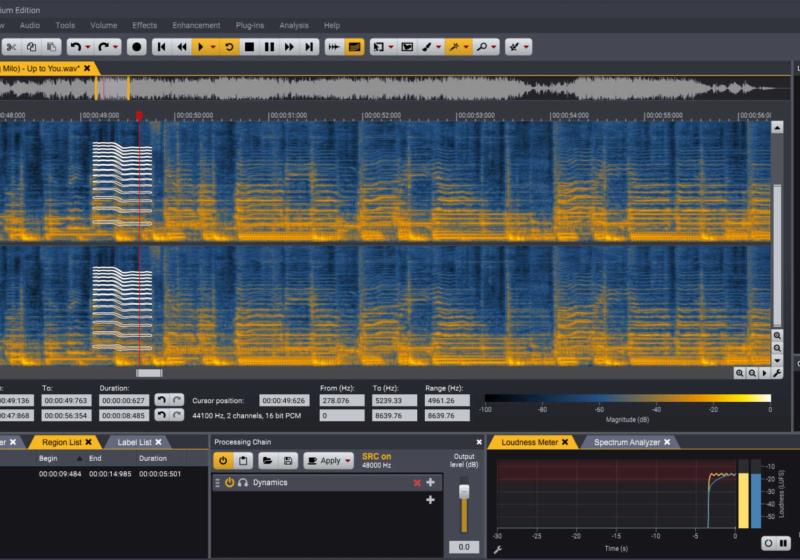Toggle loop playback mode
The image size is (800, 560).
[x=228, y=46]
